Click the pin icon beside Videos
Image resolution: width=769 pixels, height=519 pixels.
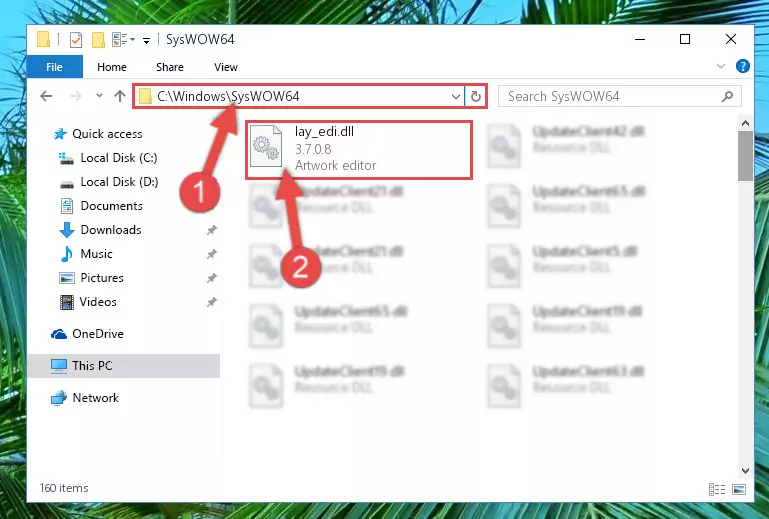tap(211, 302)
